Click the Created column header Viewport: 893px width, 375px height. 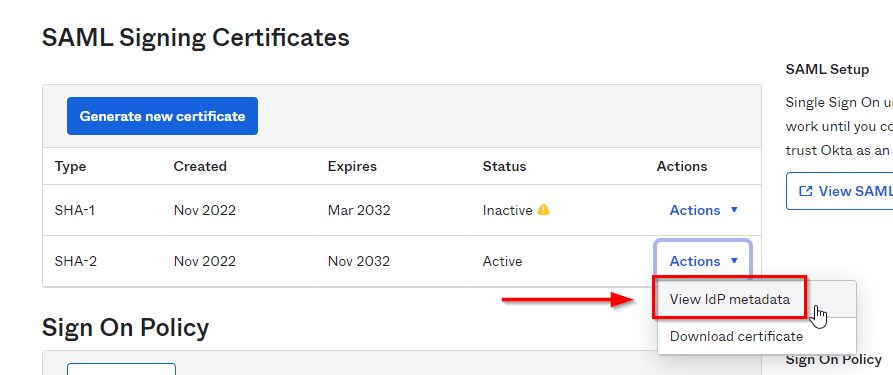click(200, 166)
